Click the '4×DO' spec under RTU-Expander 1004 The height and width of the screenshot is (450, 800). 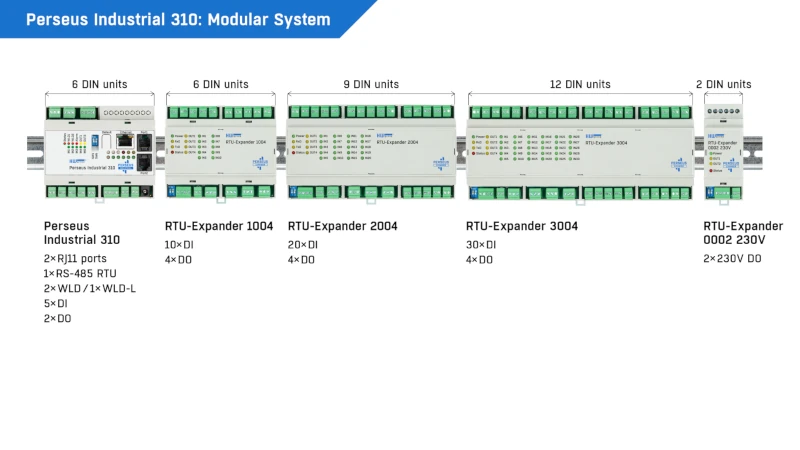click(x=178, y=260)
